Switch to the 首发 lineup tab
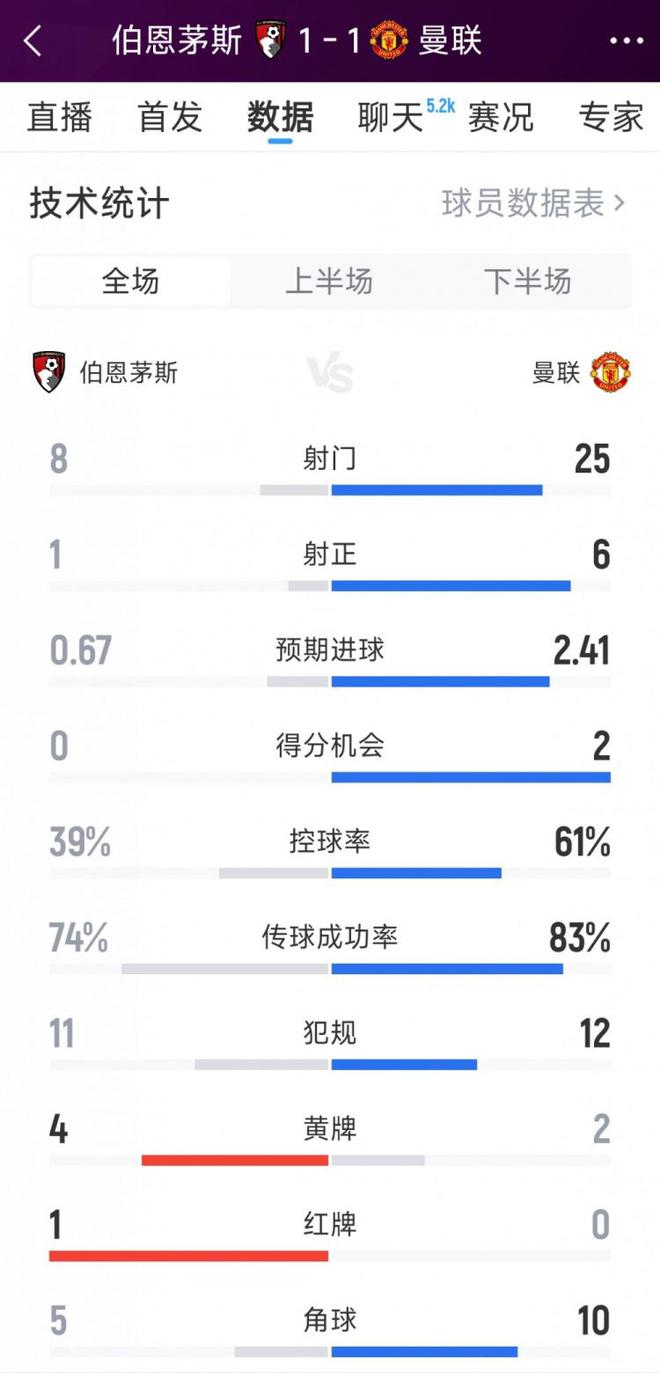Image resolution: width=660 pixels, height=1373 pixels. (170, 118)
